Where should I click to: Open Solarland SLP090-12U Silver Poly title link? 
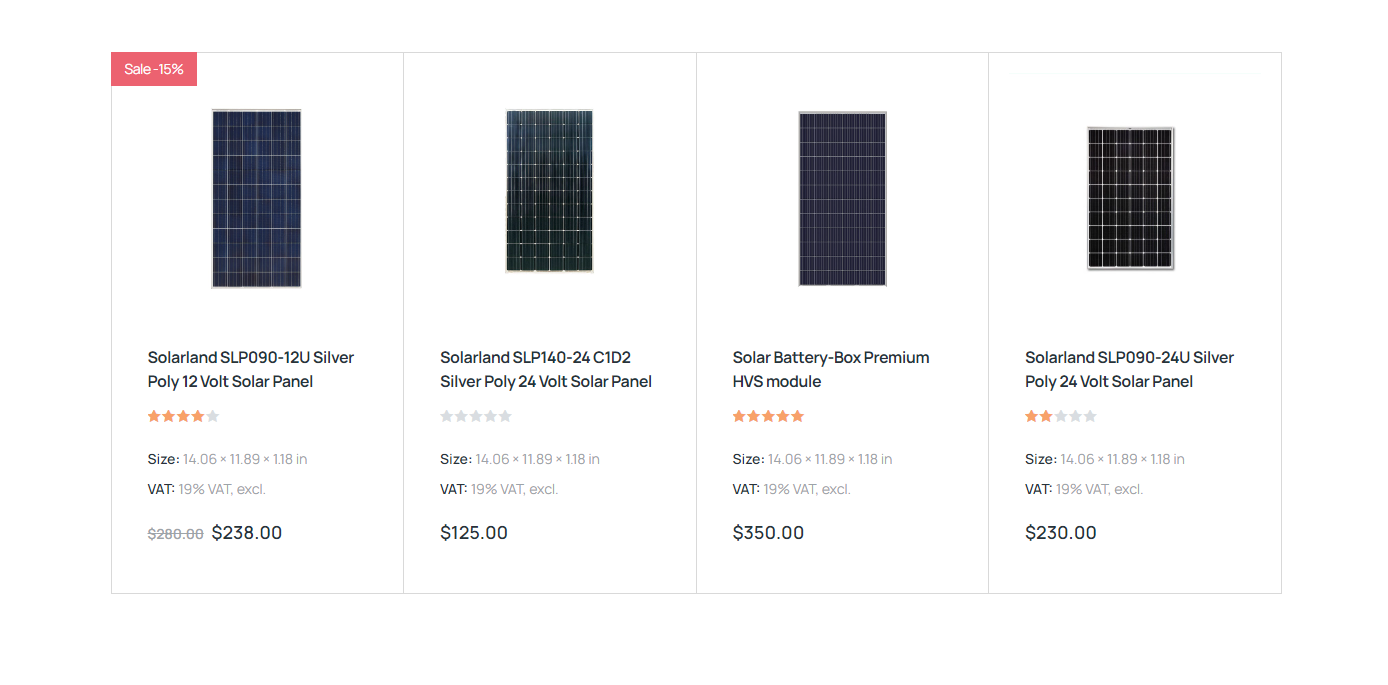tap(251, 369)
